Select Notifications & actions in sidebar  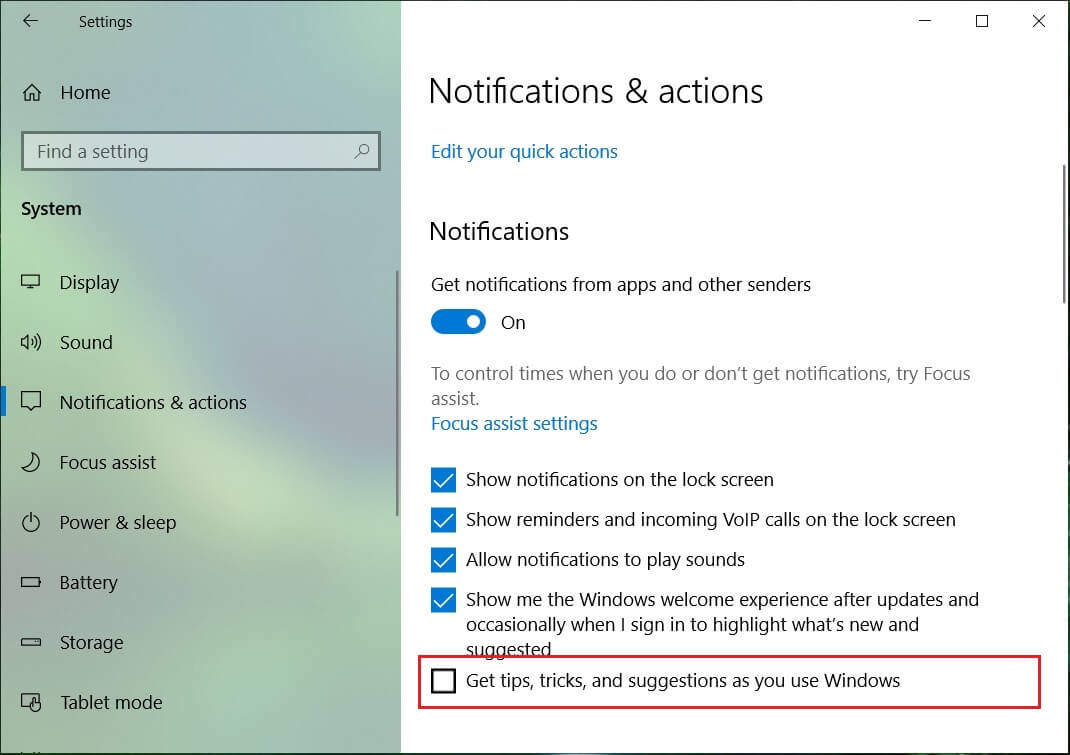(x=153, y=402)
